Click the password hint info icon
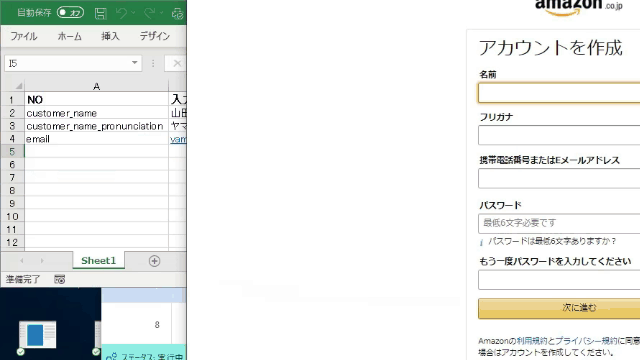 click(x=481, y=242)
